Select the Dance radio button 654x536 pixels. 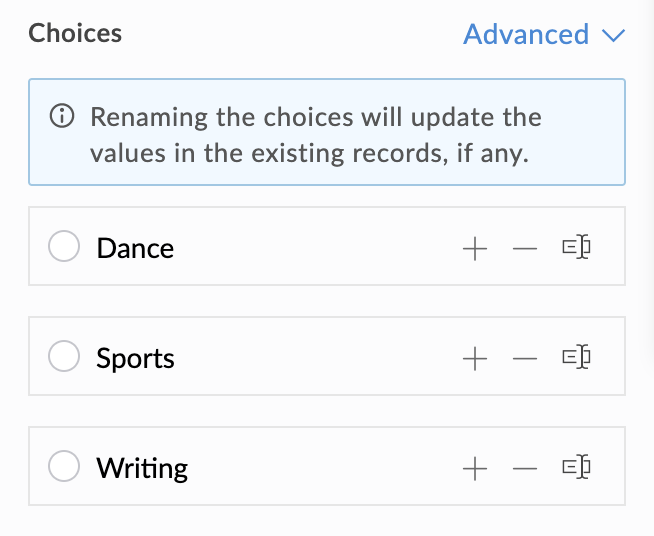click(64, 247)
